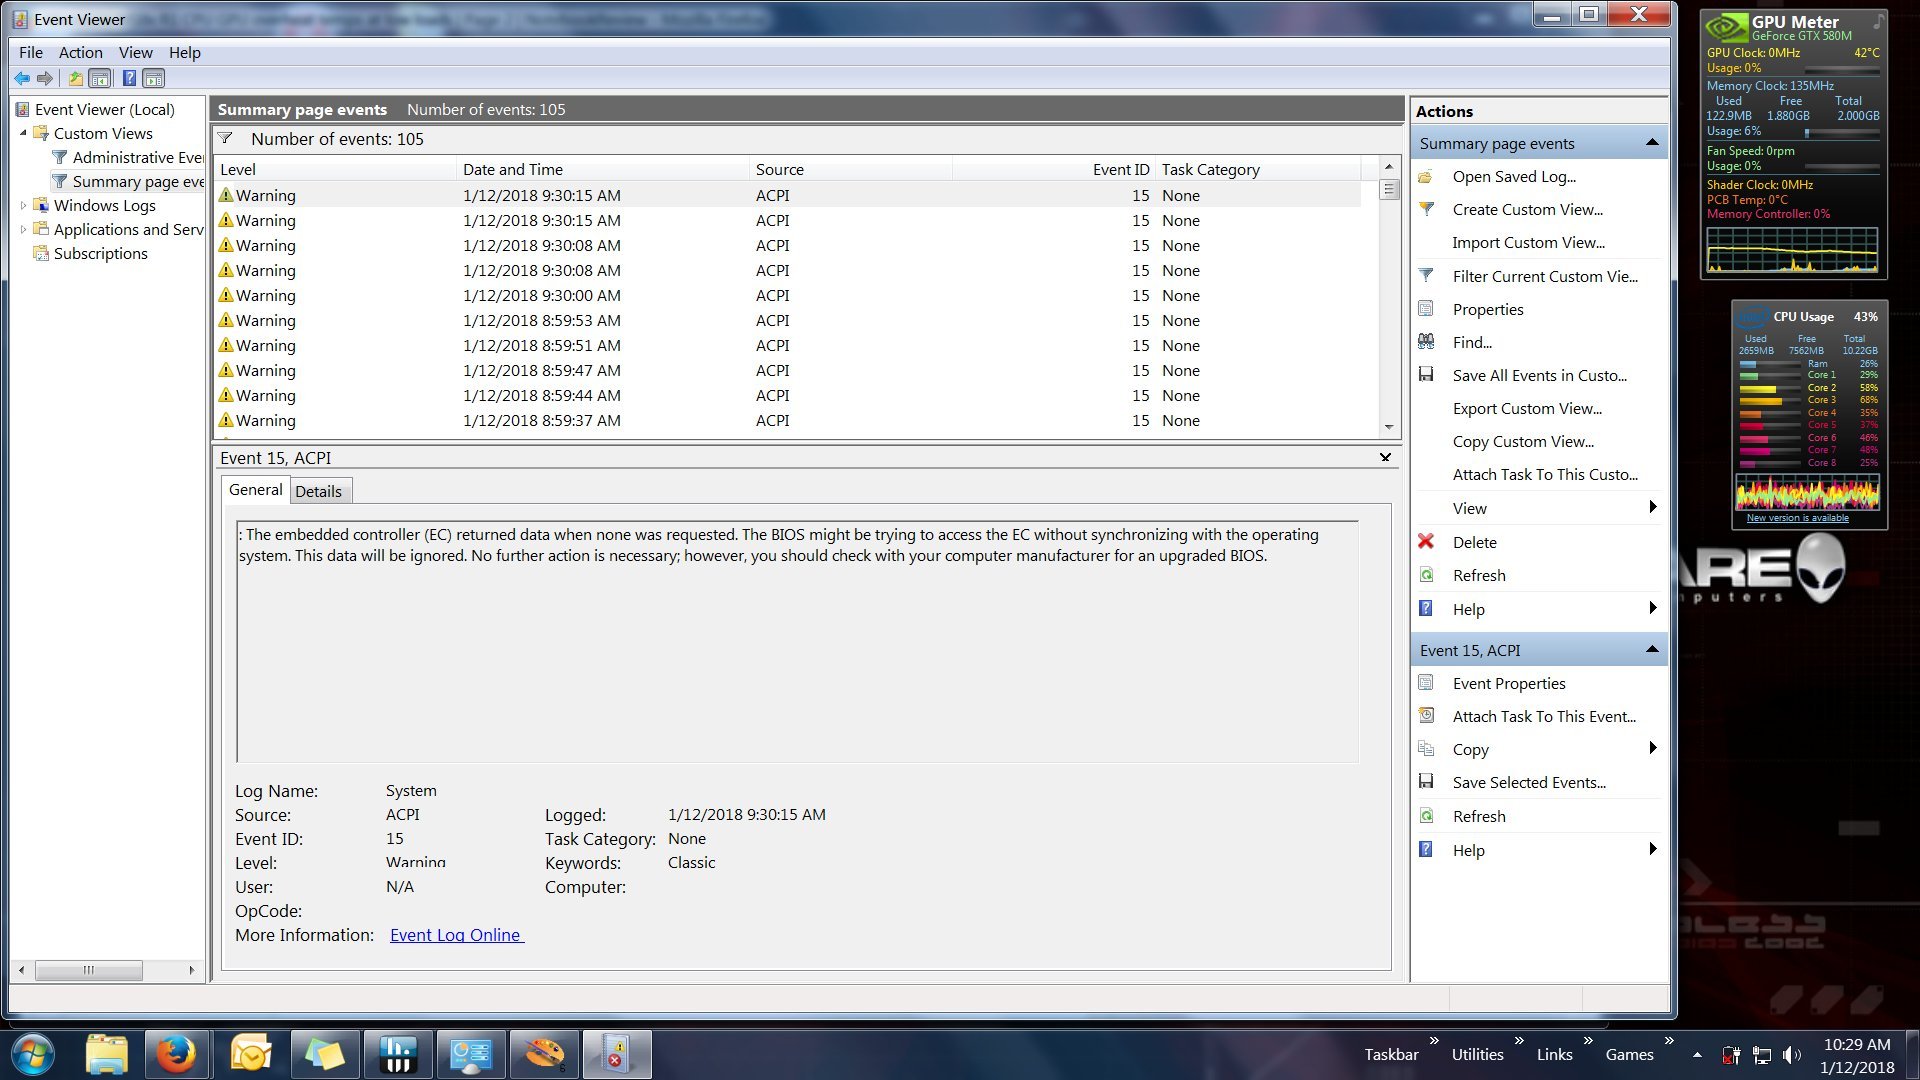Click Refresh icon under Summary page events
Image resolution: width=1920 pixels, height=1080 pixels.
[1427, 575]
